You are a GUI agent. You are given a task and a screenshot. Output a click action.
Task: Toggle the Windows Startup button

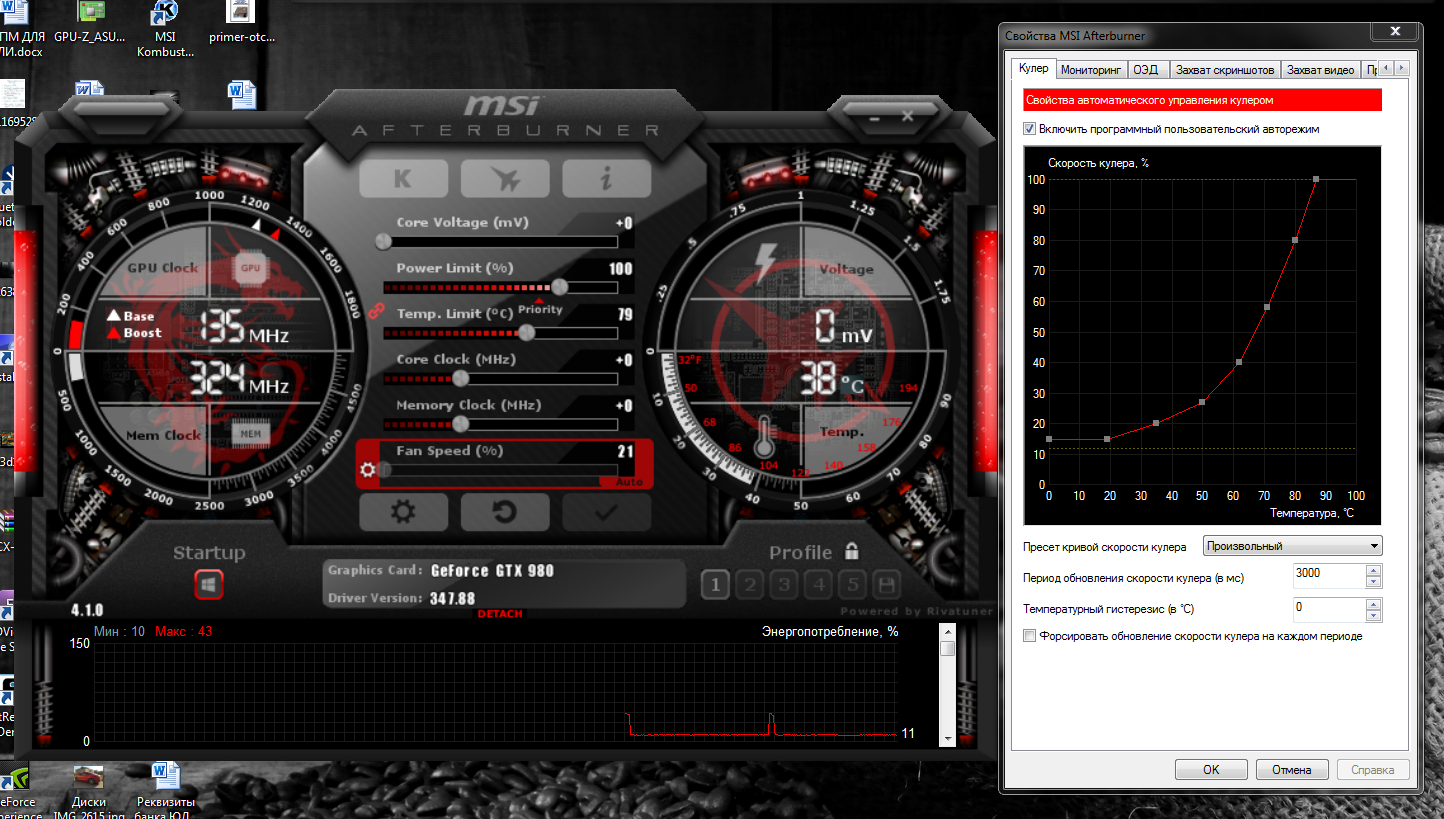[209, 585]
